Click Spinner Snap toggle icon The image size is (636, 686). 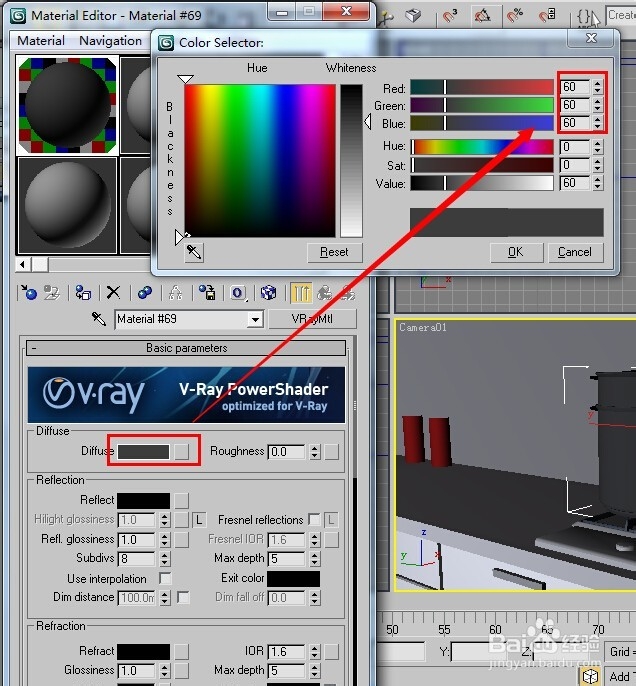click(x=547, y=16)
